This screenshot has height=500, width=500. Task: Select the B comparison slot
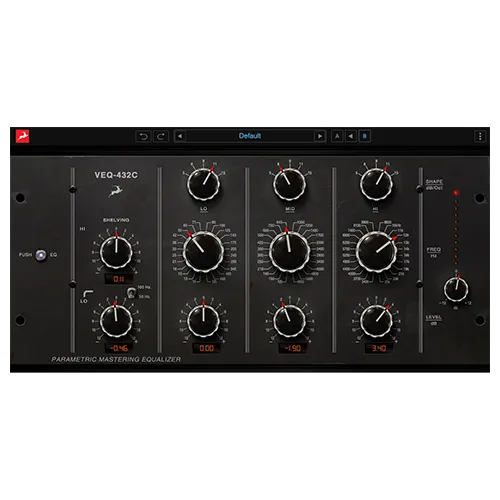tap(364, 136)
